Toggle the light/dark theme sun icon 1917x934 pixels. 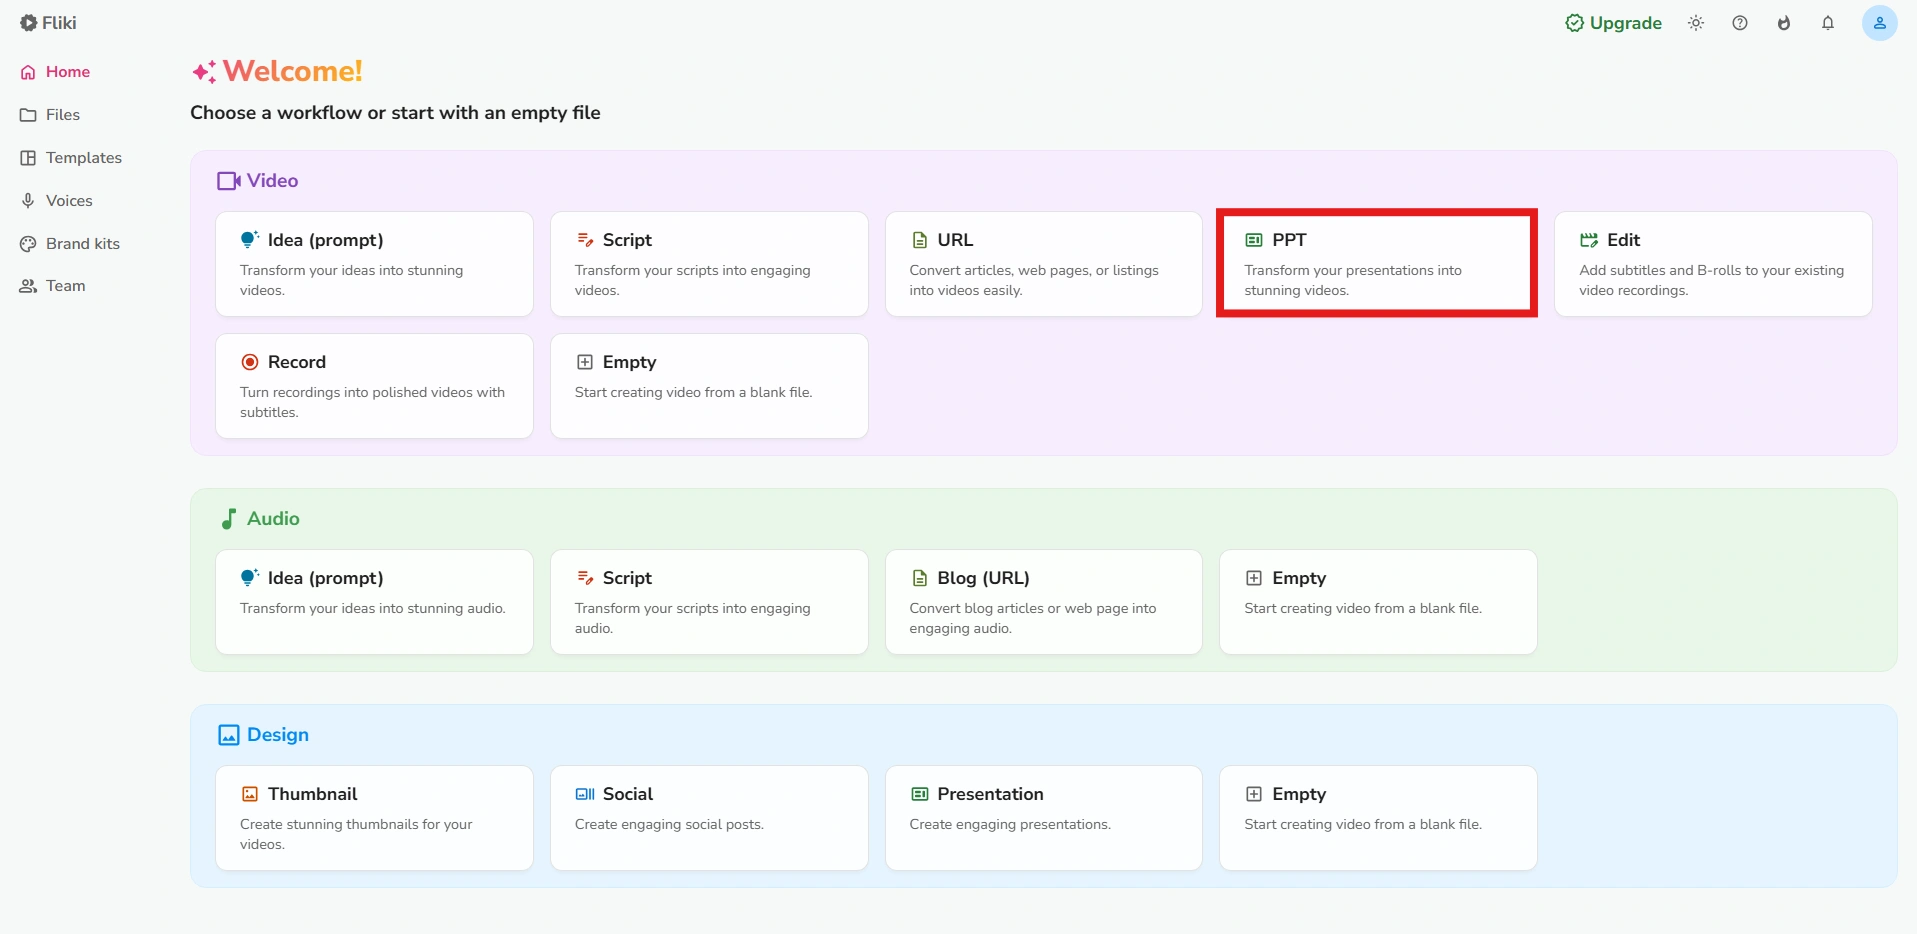click(1696, 23)
